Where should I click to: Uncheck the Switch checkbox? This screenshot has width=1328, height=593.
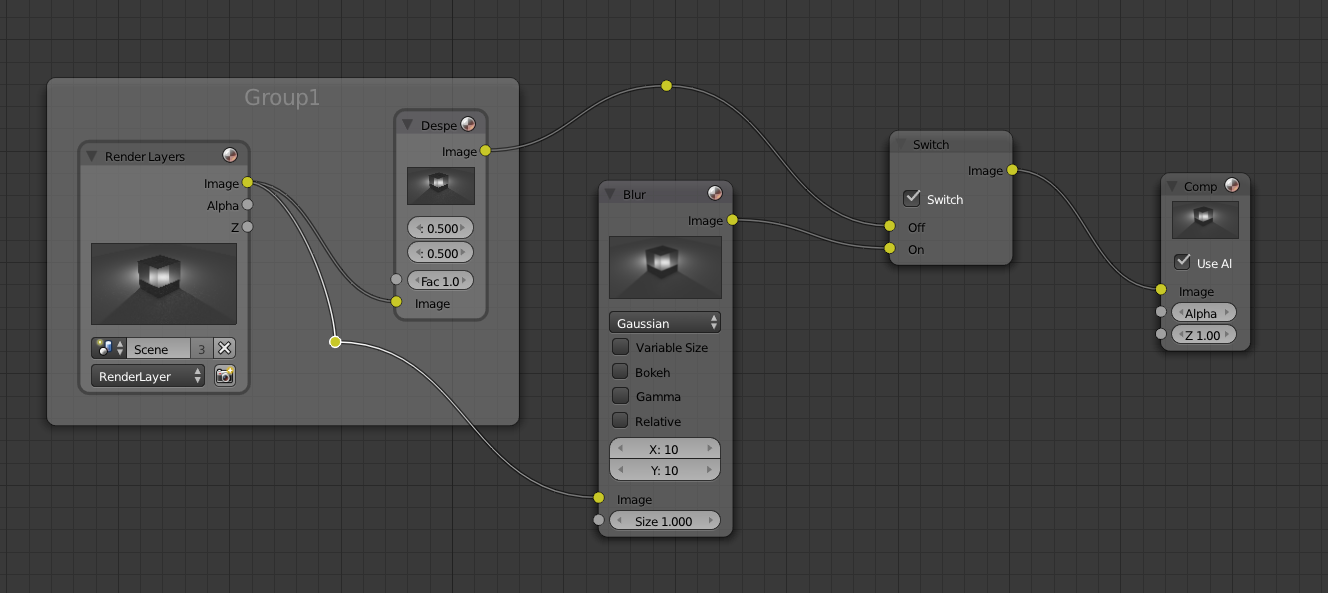tap(911, 198)
